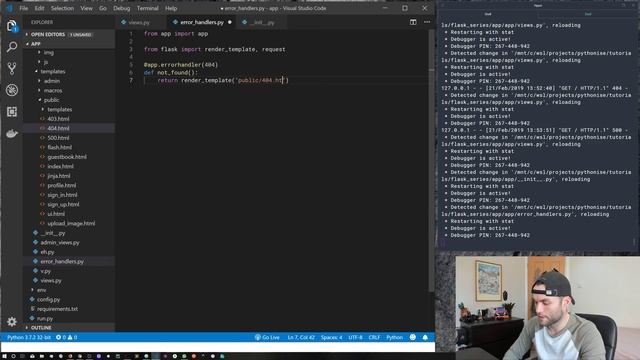Open the Debug view in activity bar
Viewport: 640px width, 360px height.
coord(12,90)
